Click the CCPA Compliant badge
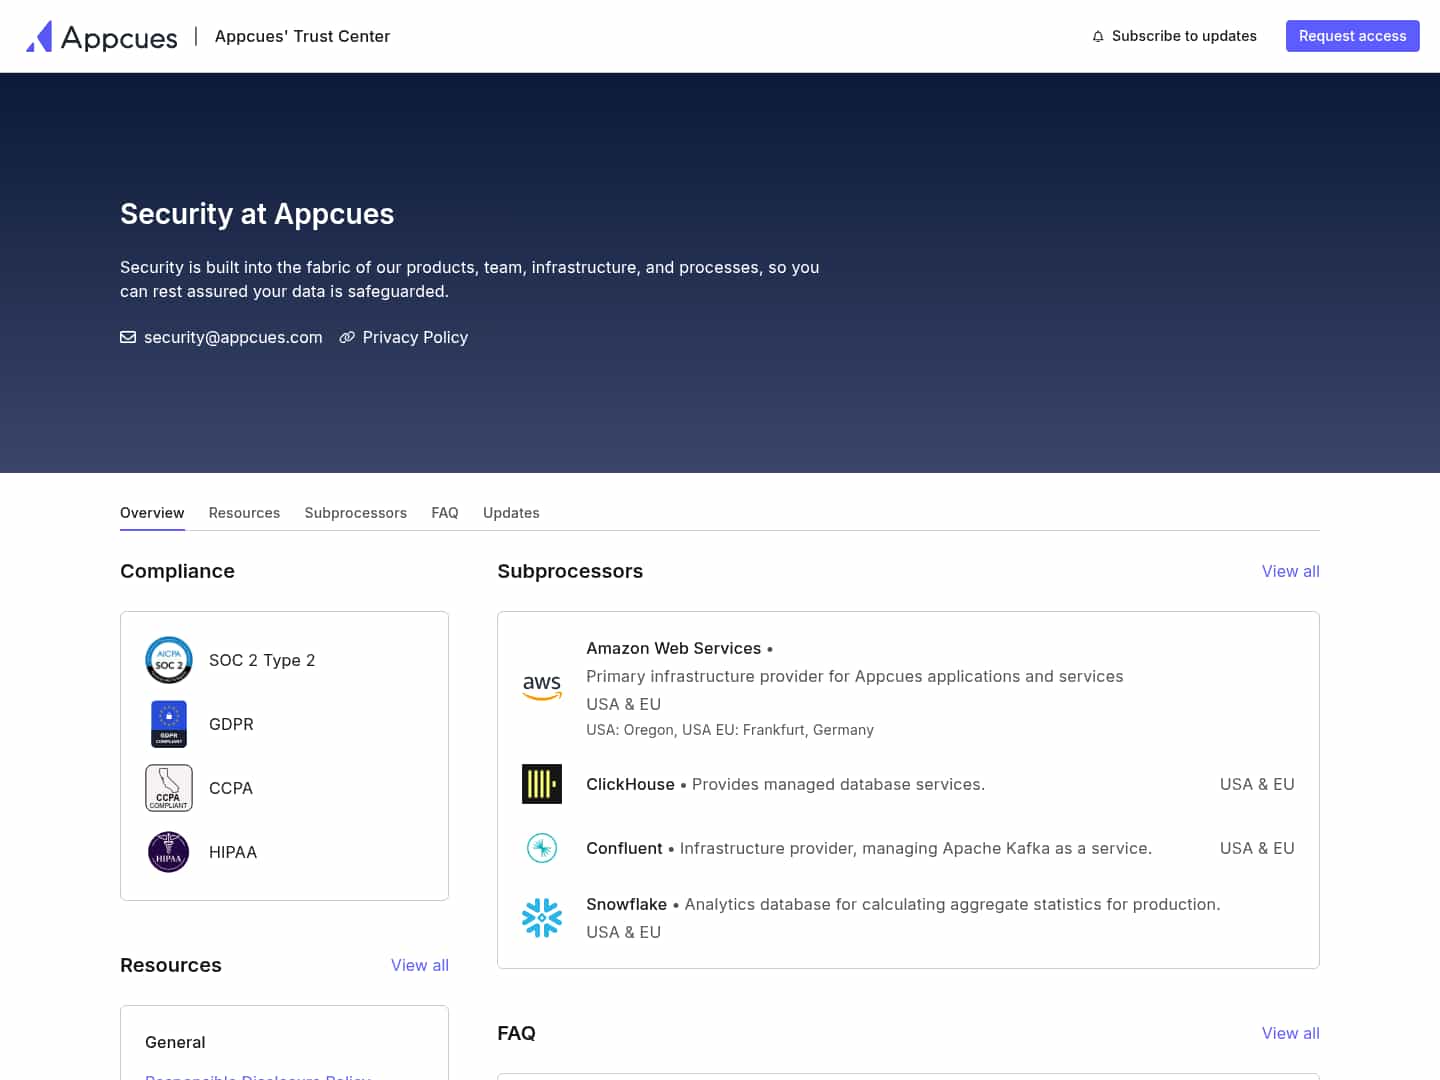 [x=169, y=788]
